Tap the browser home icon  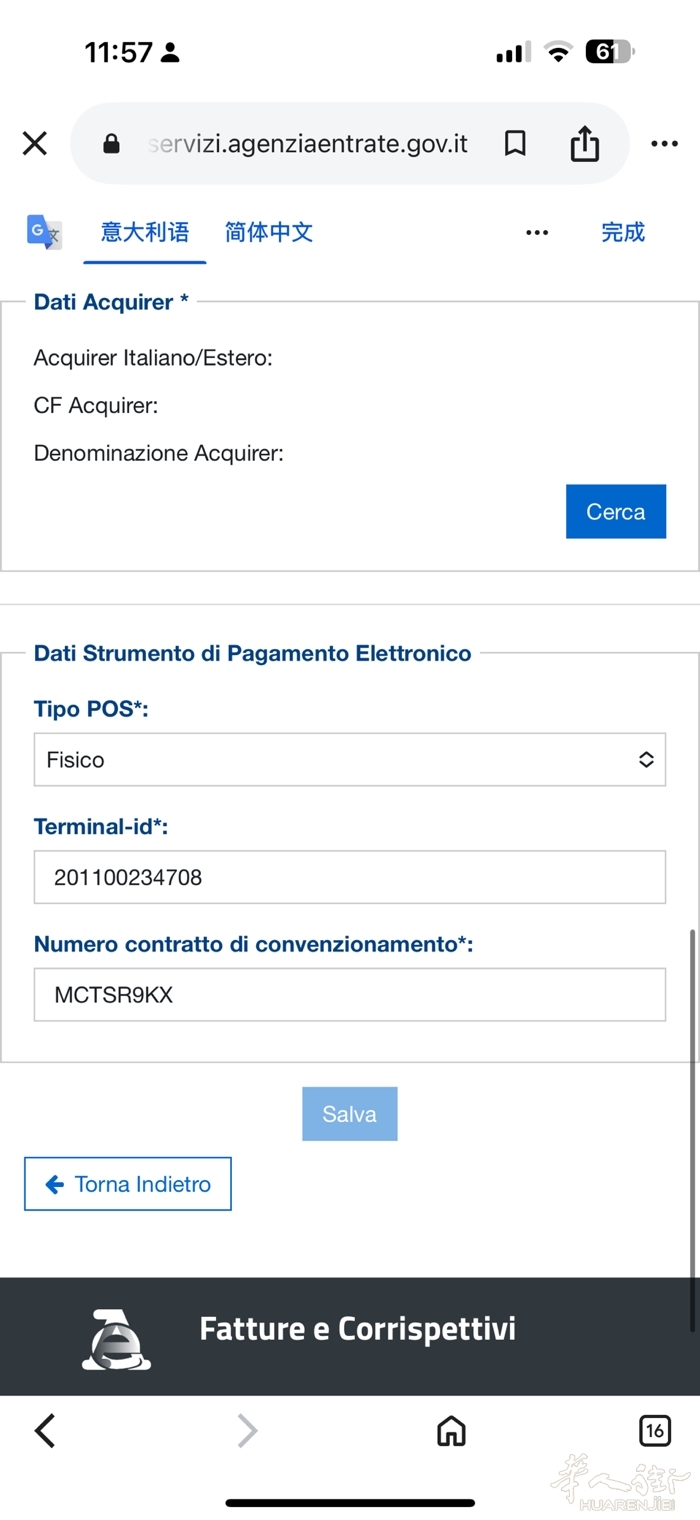point(451,1431)
